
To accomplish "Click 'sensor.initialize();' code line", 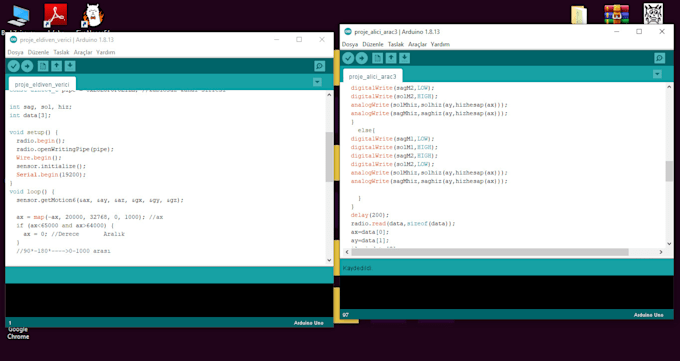I will (51, 166).
